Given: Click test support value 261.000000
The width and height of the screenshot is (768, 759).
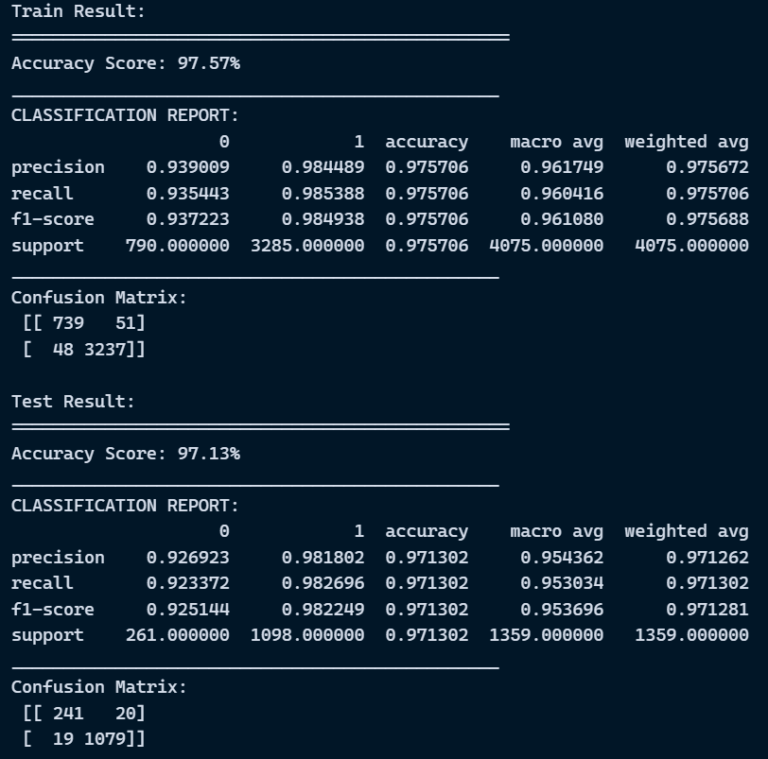Looking at the screenshot, I should [x=177, y=635].
